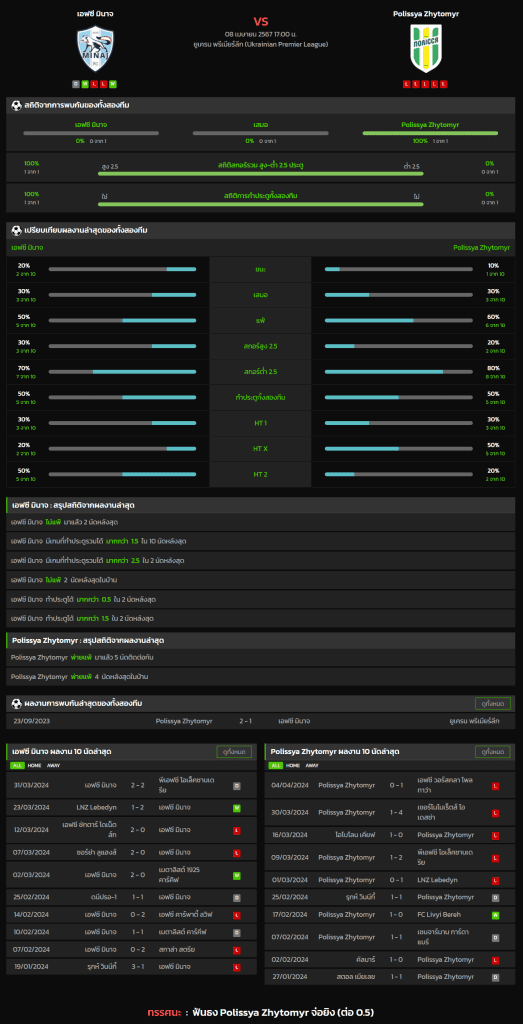
Task: Select HOME tab under เอฟซี มินาจ ผลงาน 10 นัดล่าสุด
Action: pos(34,765)
